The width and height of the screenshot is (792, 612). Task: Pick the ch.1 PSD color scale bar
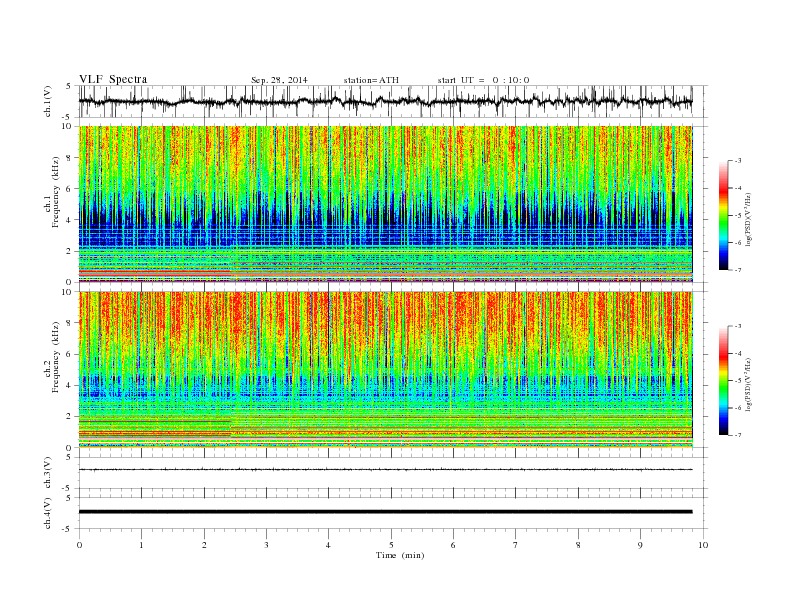pyautogui.click(x=724, y=216)
